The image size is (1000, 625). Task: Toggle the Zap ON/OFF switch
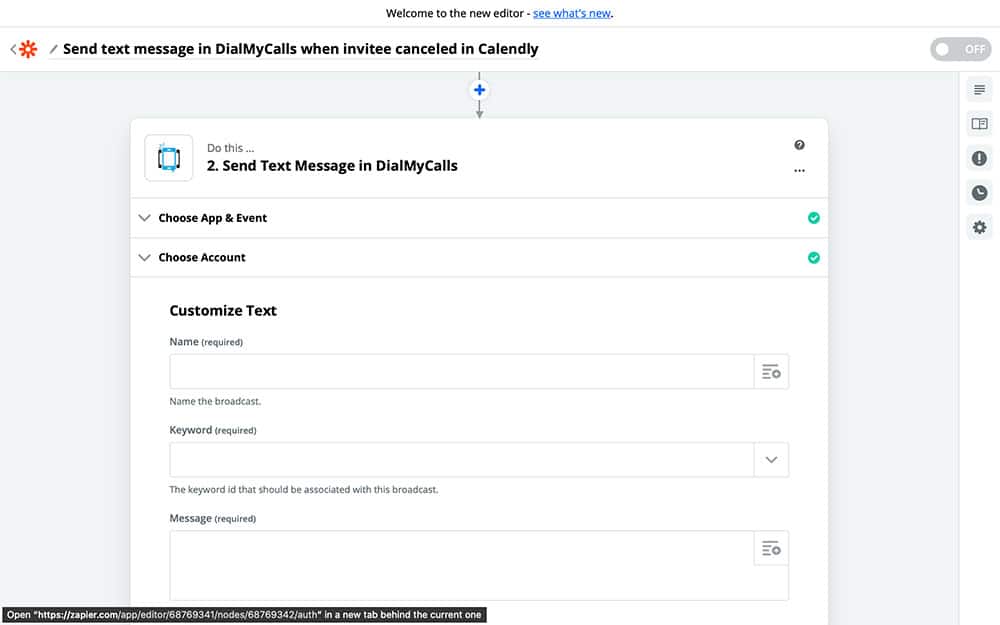(960, 49)
